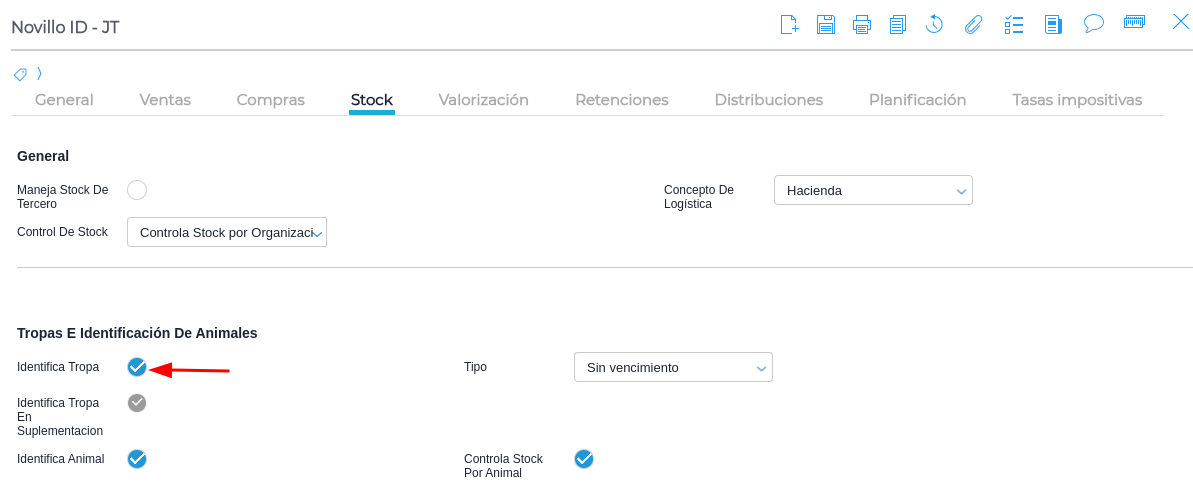
Task: Toggle the Identifica Animal checkbox
Action: [x=137, y=459]
